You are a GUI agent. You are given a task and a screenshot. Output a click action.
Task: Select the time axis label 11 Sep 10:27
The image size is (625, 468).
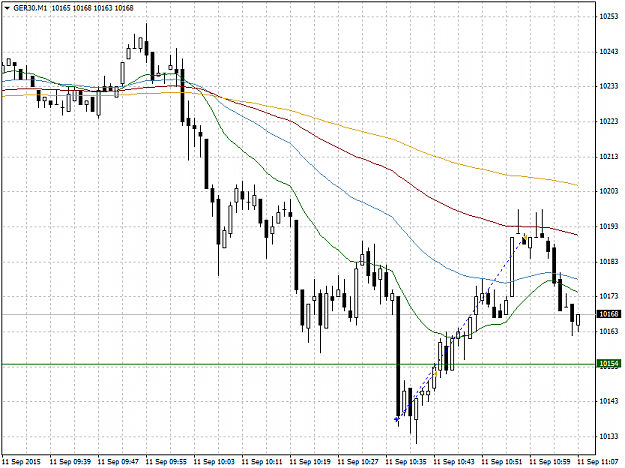[x=358, y=462]
